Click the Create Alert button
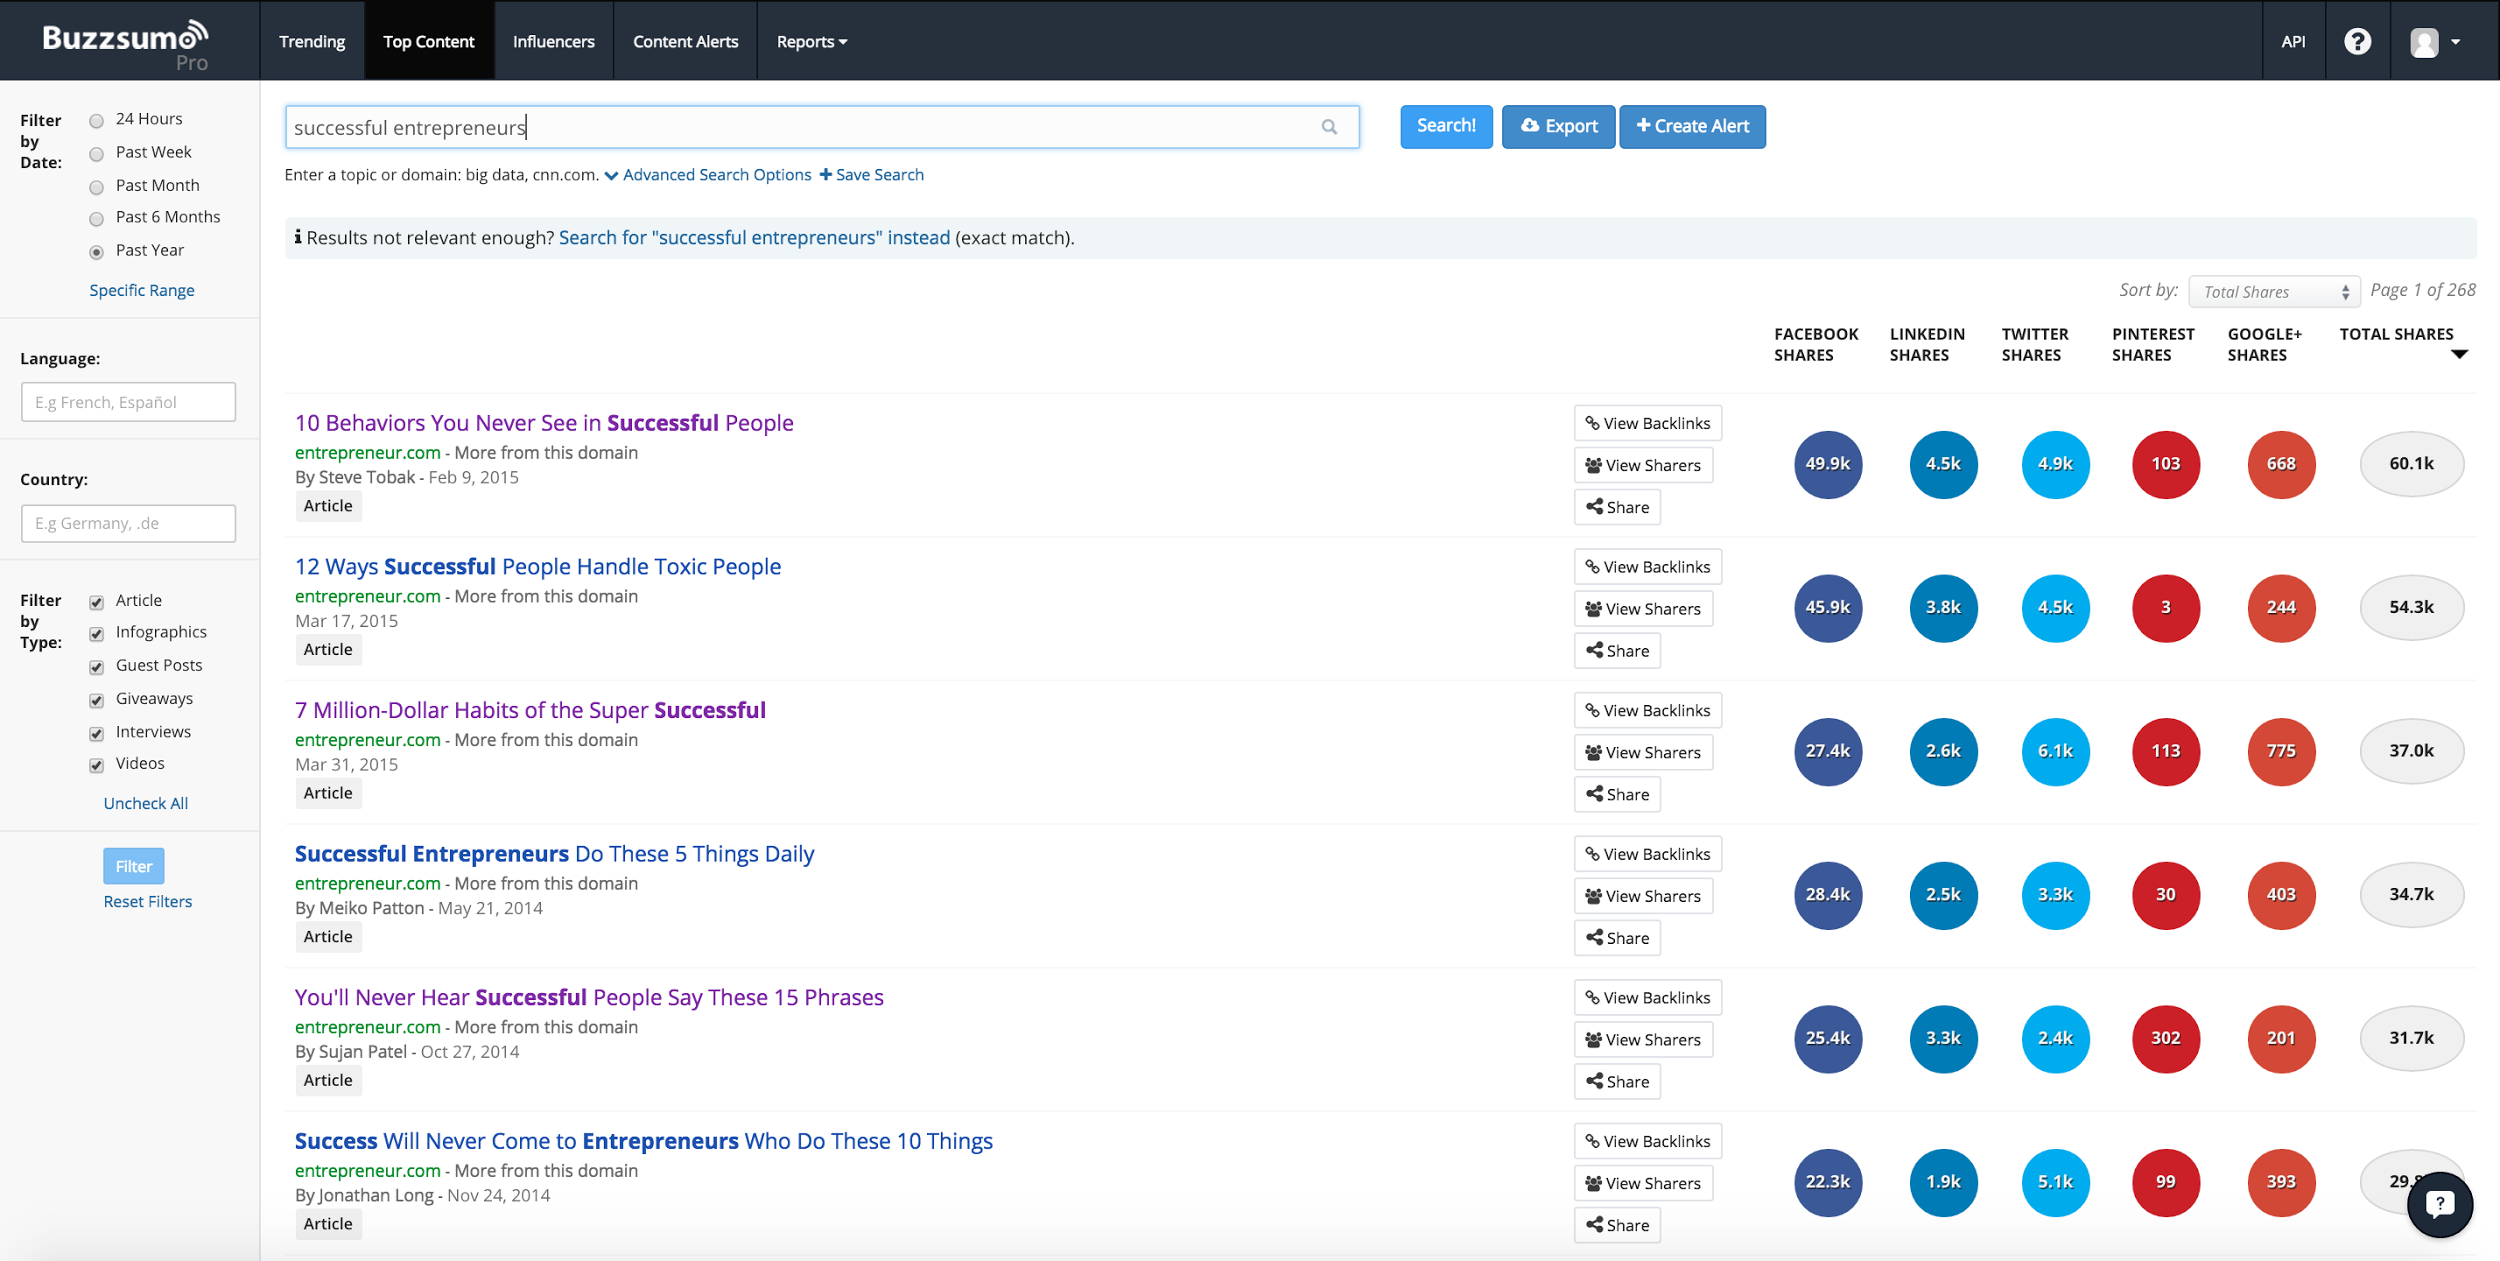This screenshot has height=1261, width=2500. click(x=1692, y=126)
